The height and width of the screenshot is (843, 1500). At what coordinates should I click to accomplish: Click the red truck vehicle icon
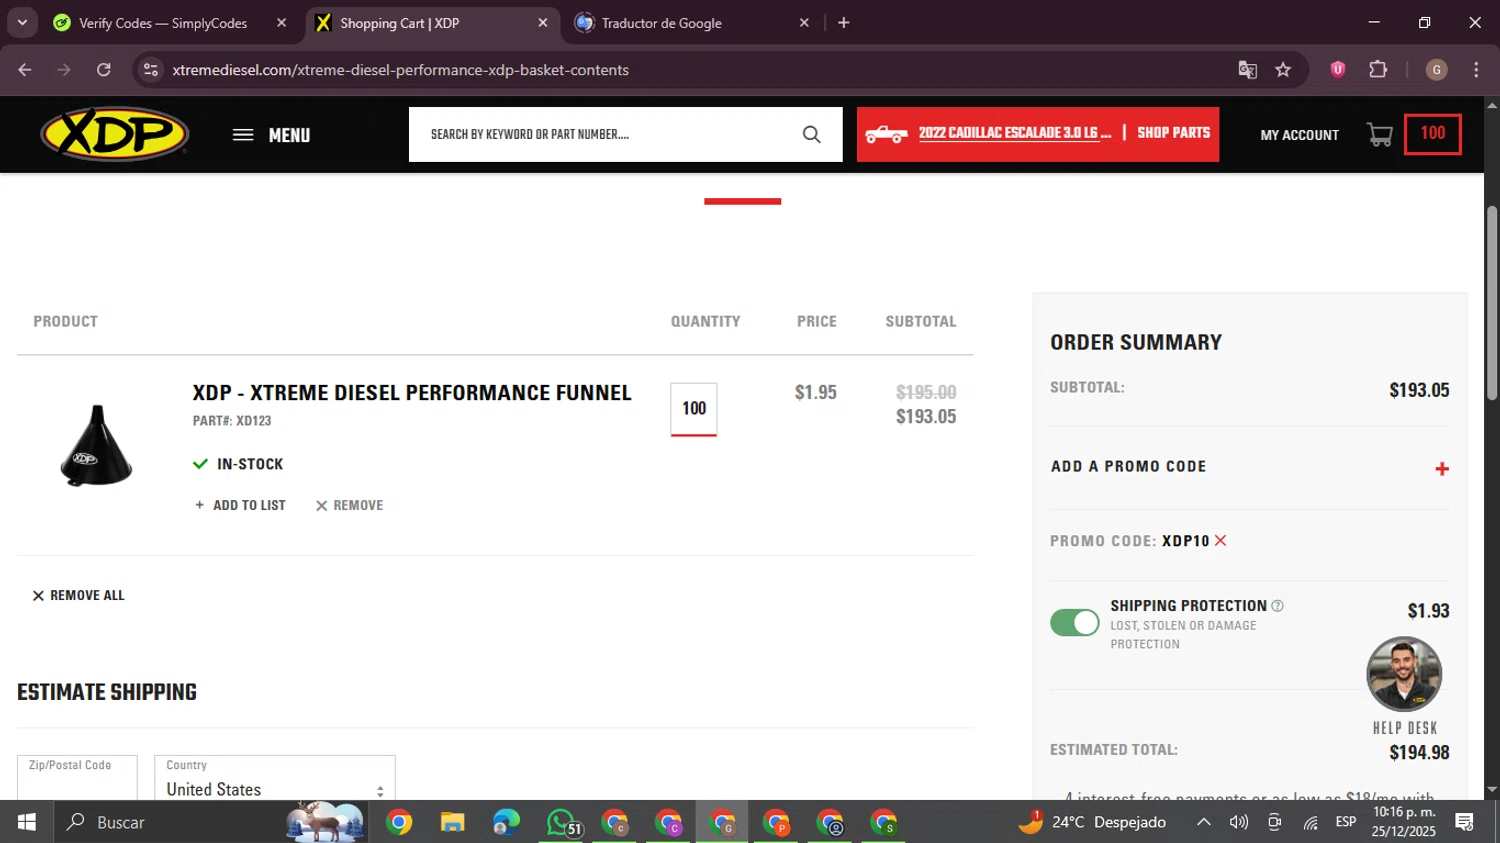(886, 134)
